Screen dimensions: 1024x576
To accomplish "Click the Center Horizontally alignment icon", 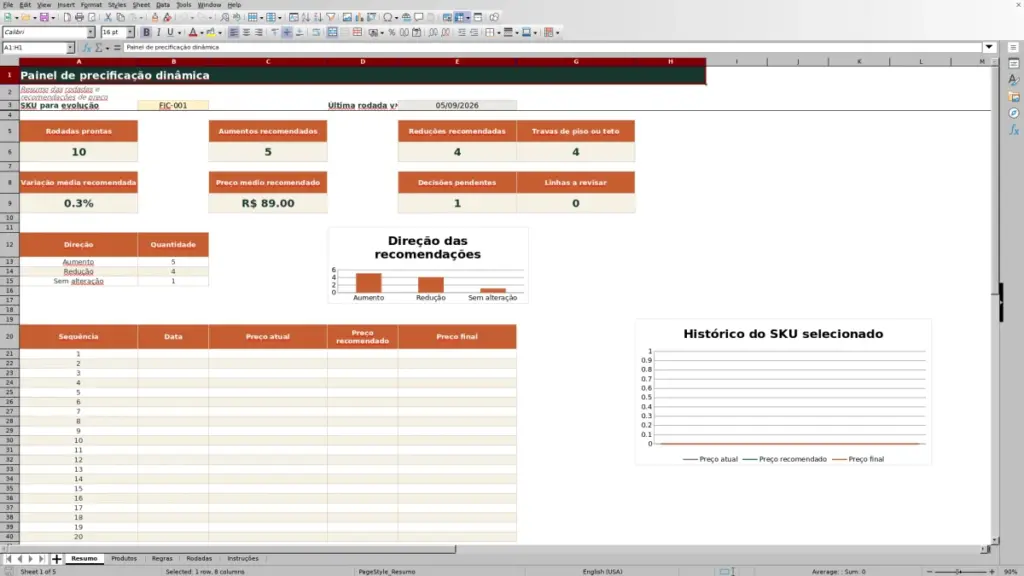I will click(x=246, y=32).
